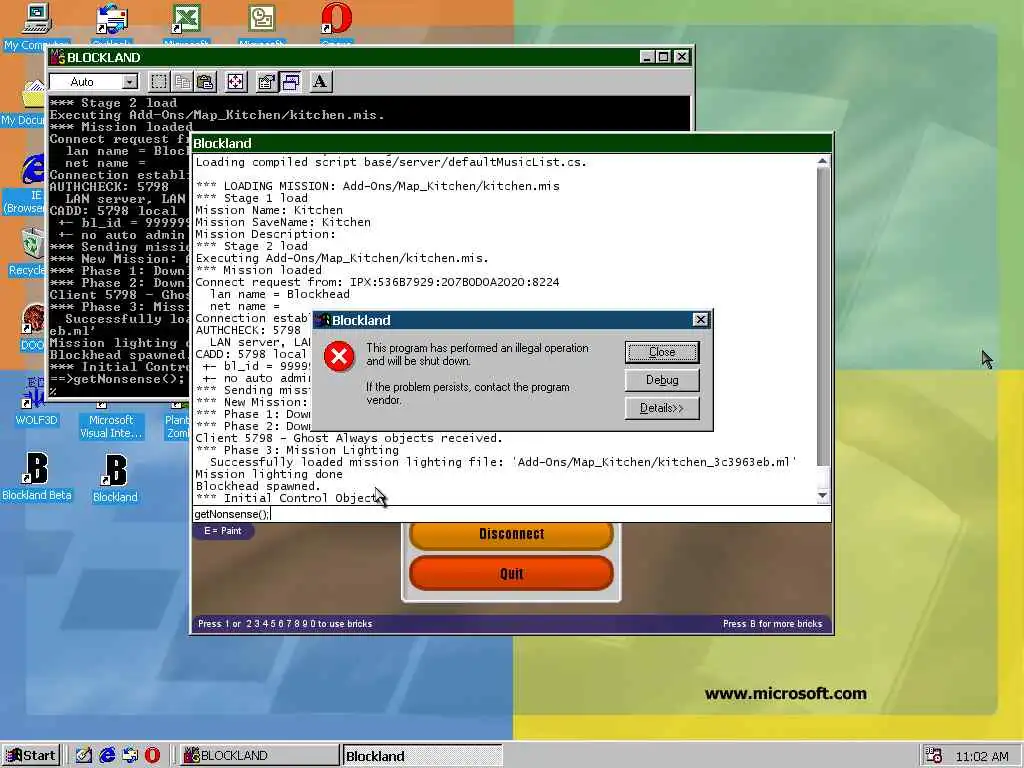Click the console scrollbar down arrow
1024x768 pixels.
click(x=823, y=496)
